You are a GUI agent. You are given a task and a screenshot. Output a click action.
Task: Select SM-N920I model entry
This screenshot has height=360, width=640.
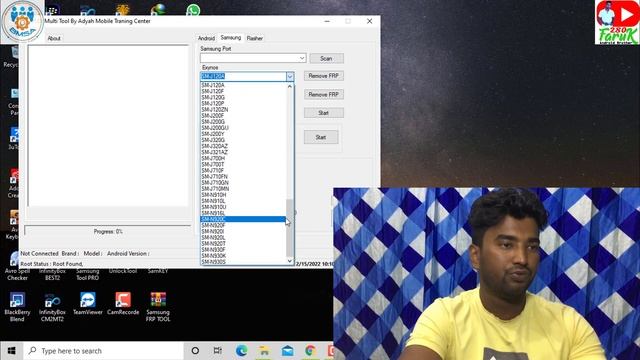click(x=243, y=231)
